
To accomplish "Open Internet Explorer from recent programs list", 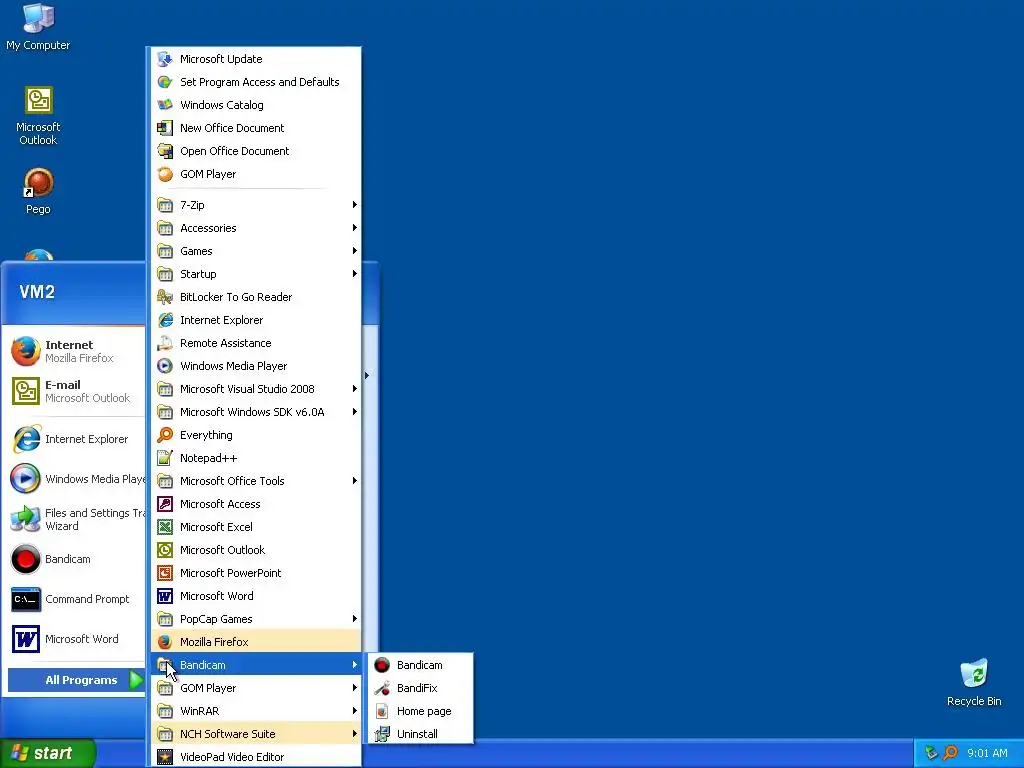I will tap(74, 439).
